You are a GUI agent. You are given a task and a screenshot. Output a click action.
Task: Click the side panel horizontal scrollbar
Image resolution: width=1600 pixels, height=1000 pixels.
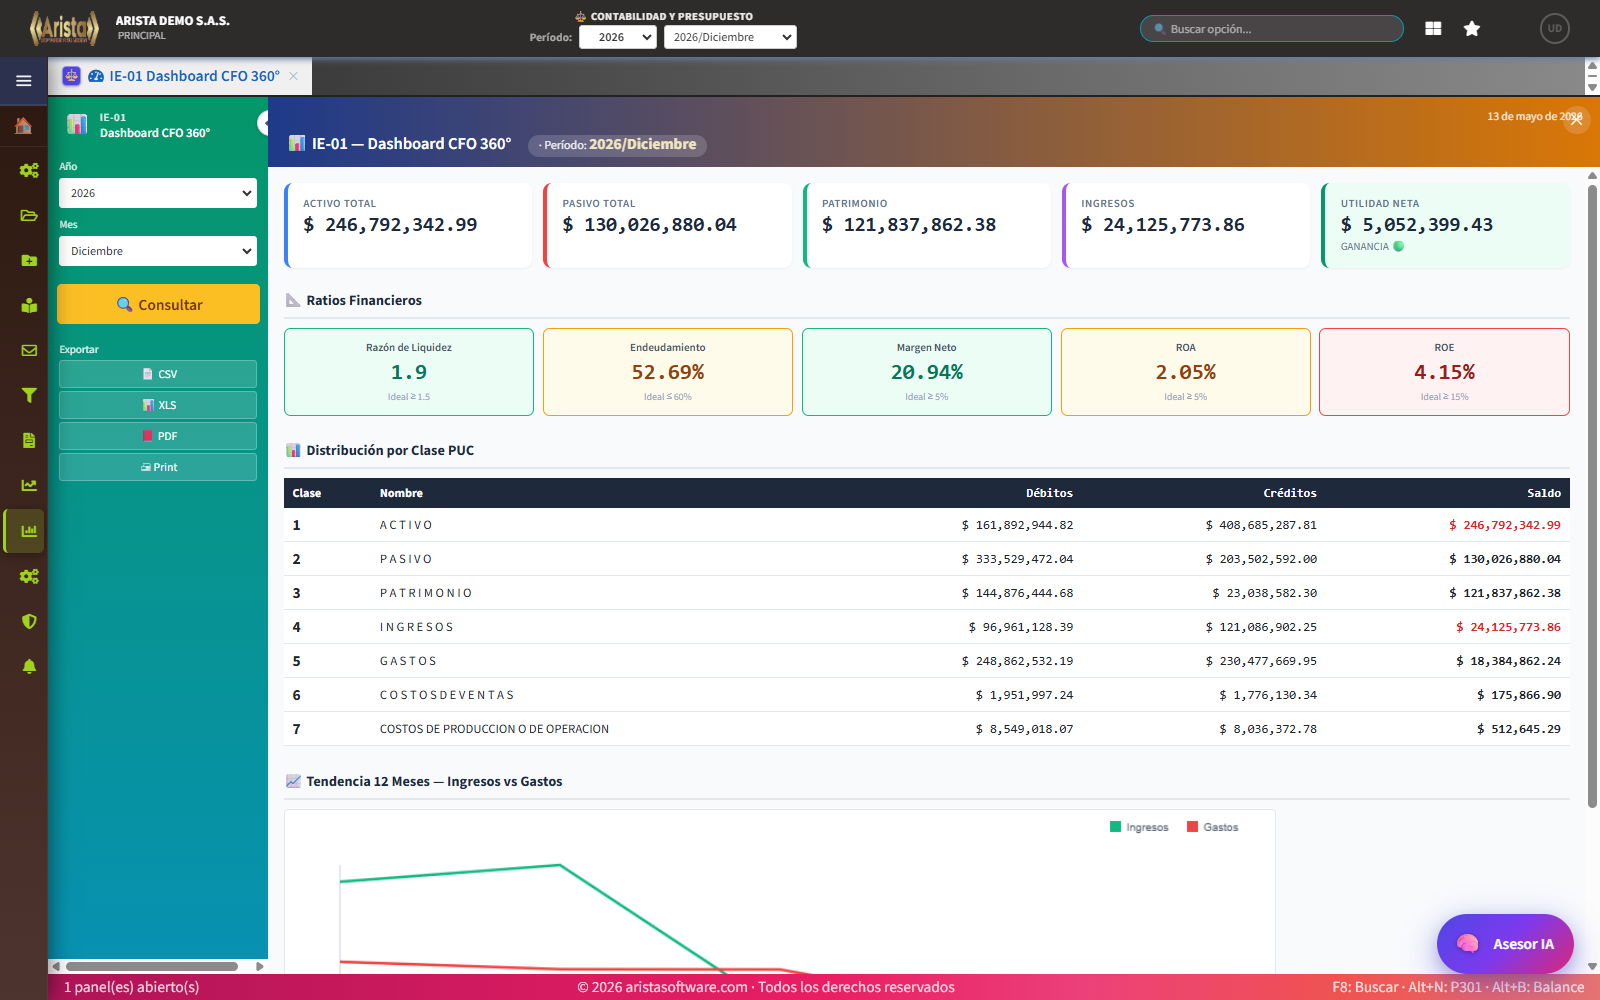tap(152, 966)
